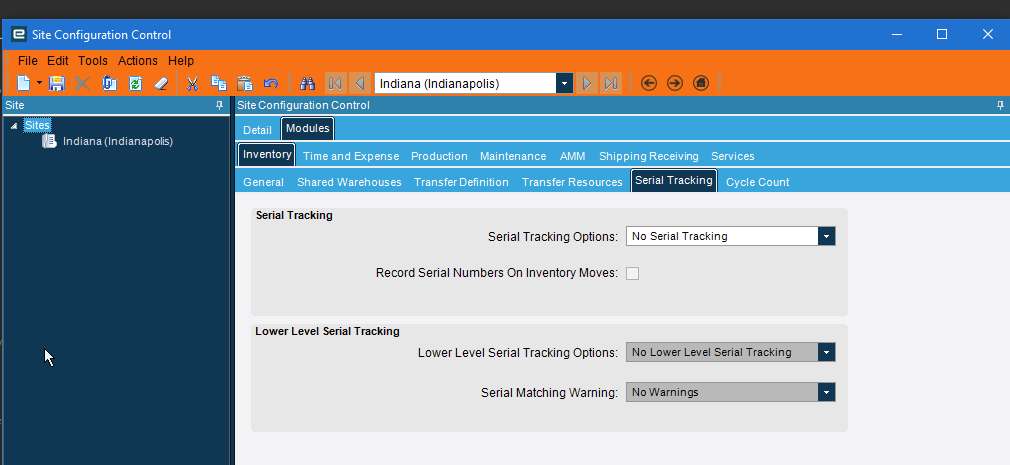1010x465 pixels.
Task: Select Indiana (Indianapolis) in the site tree
Action: point(118,141)
